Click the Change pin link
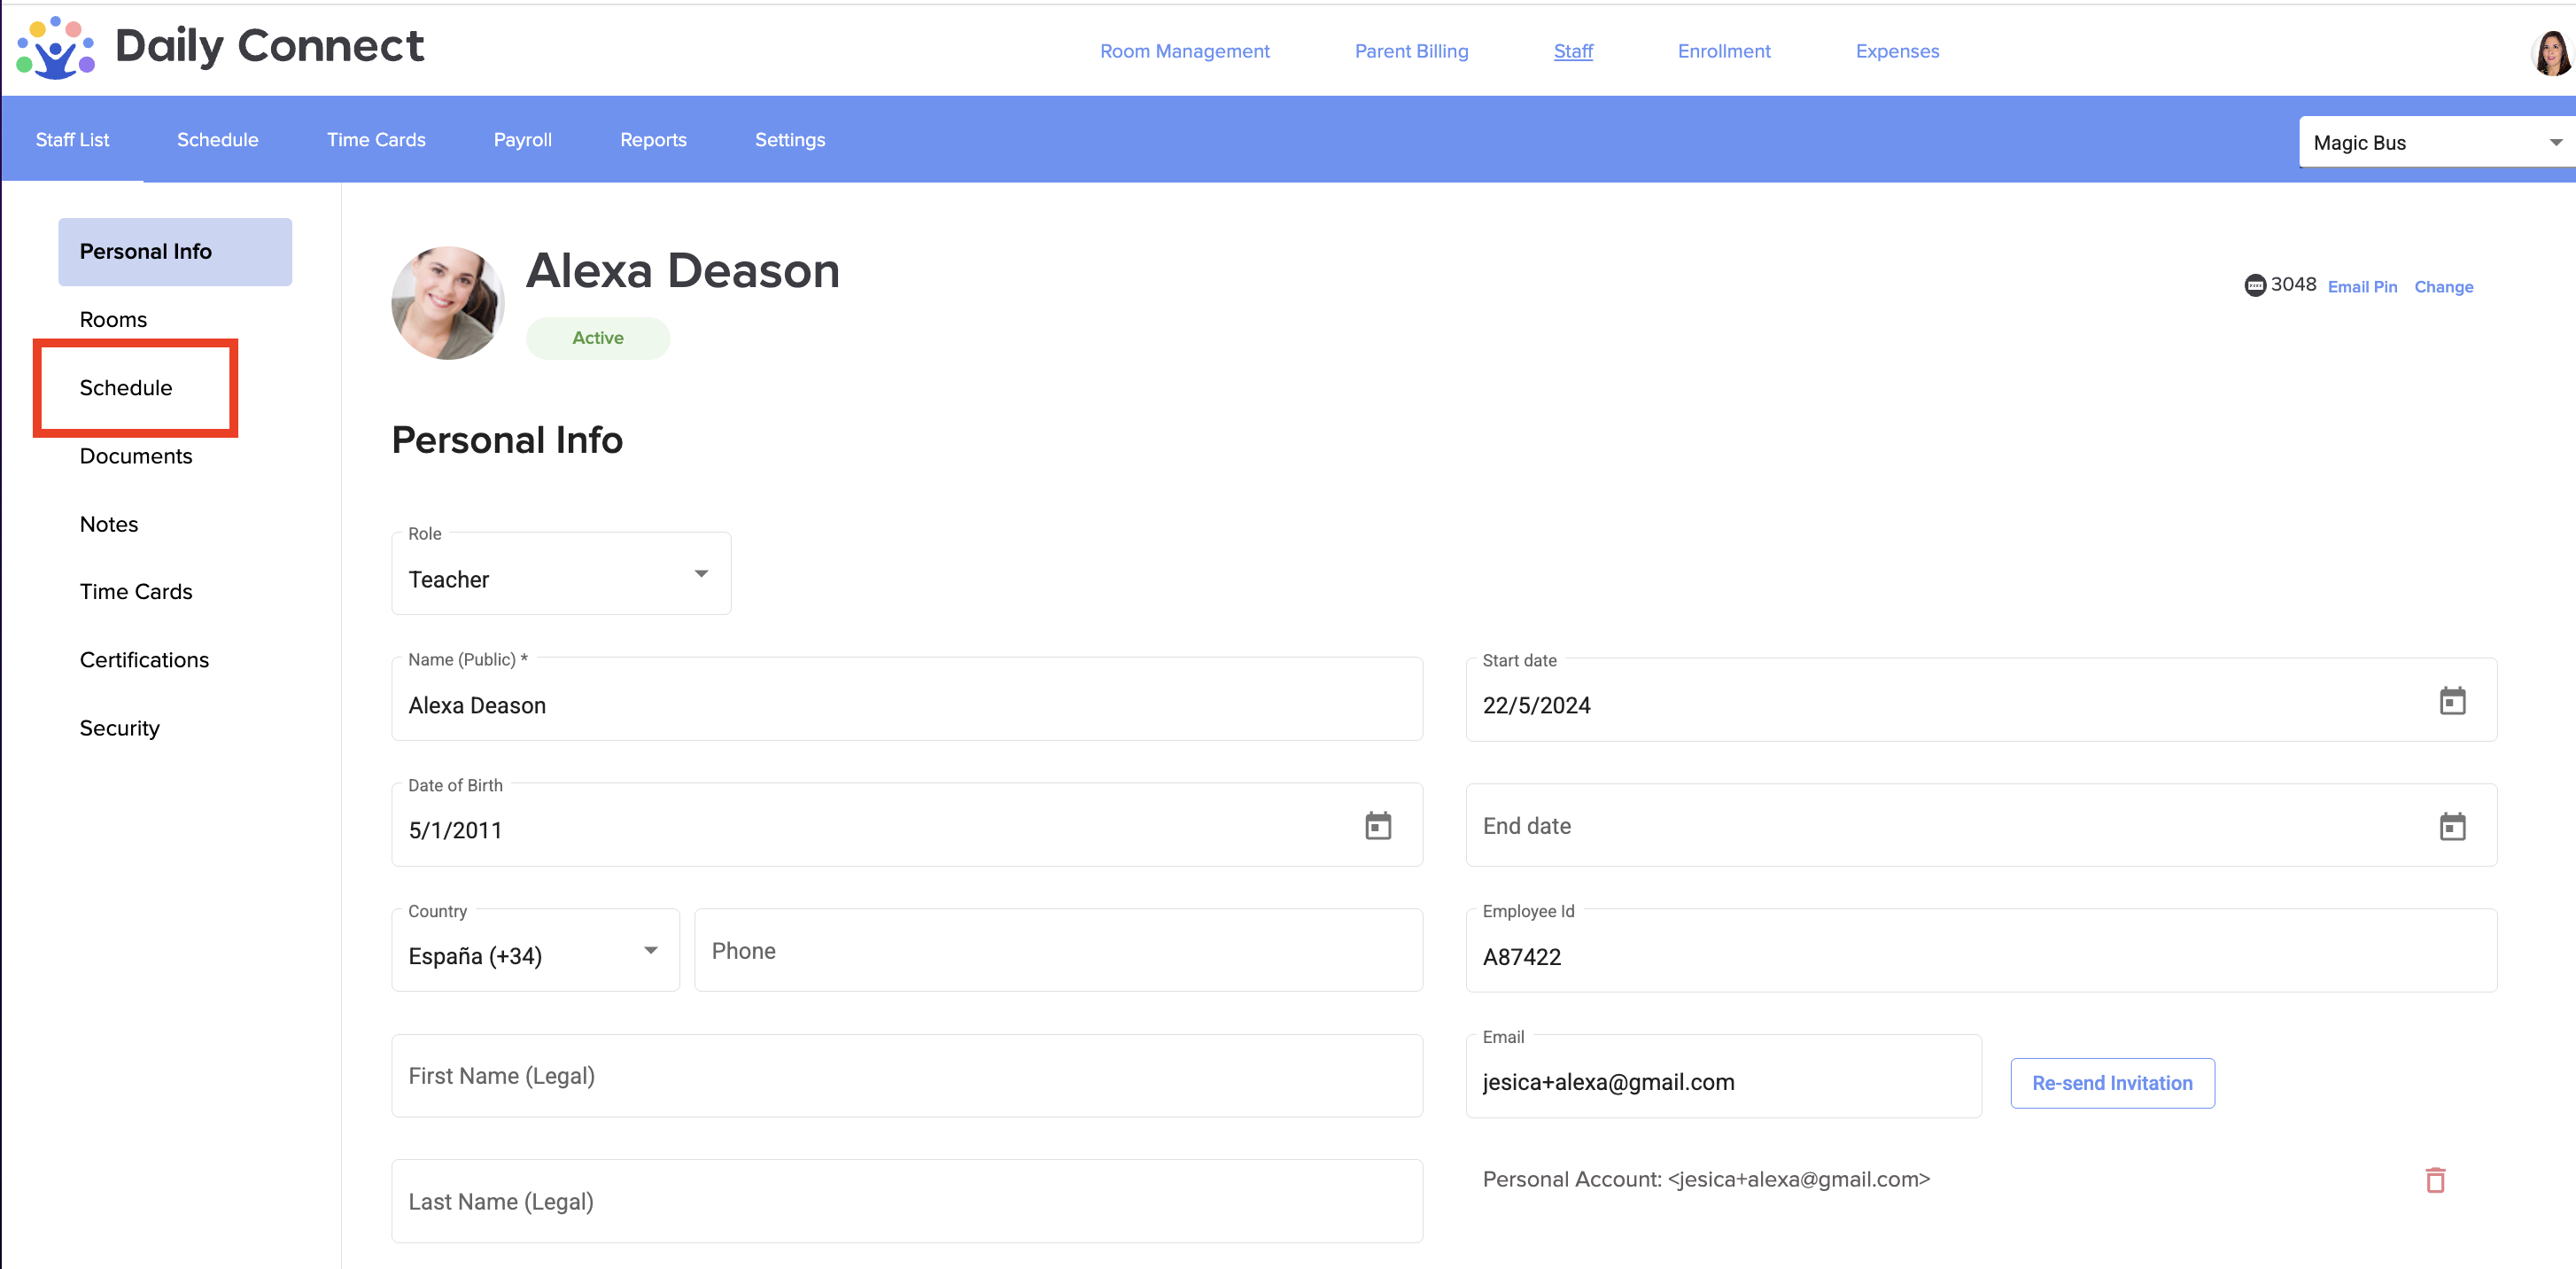2576x1269 pixels. 2442,287
